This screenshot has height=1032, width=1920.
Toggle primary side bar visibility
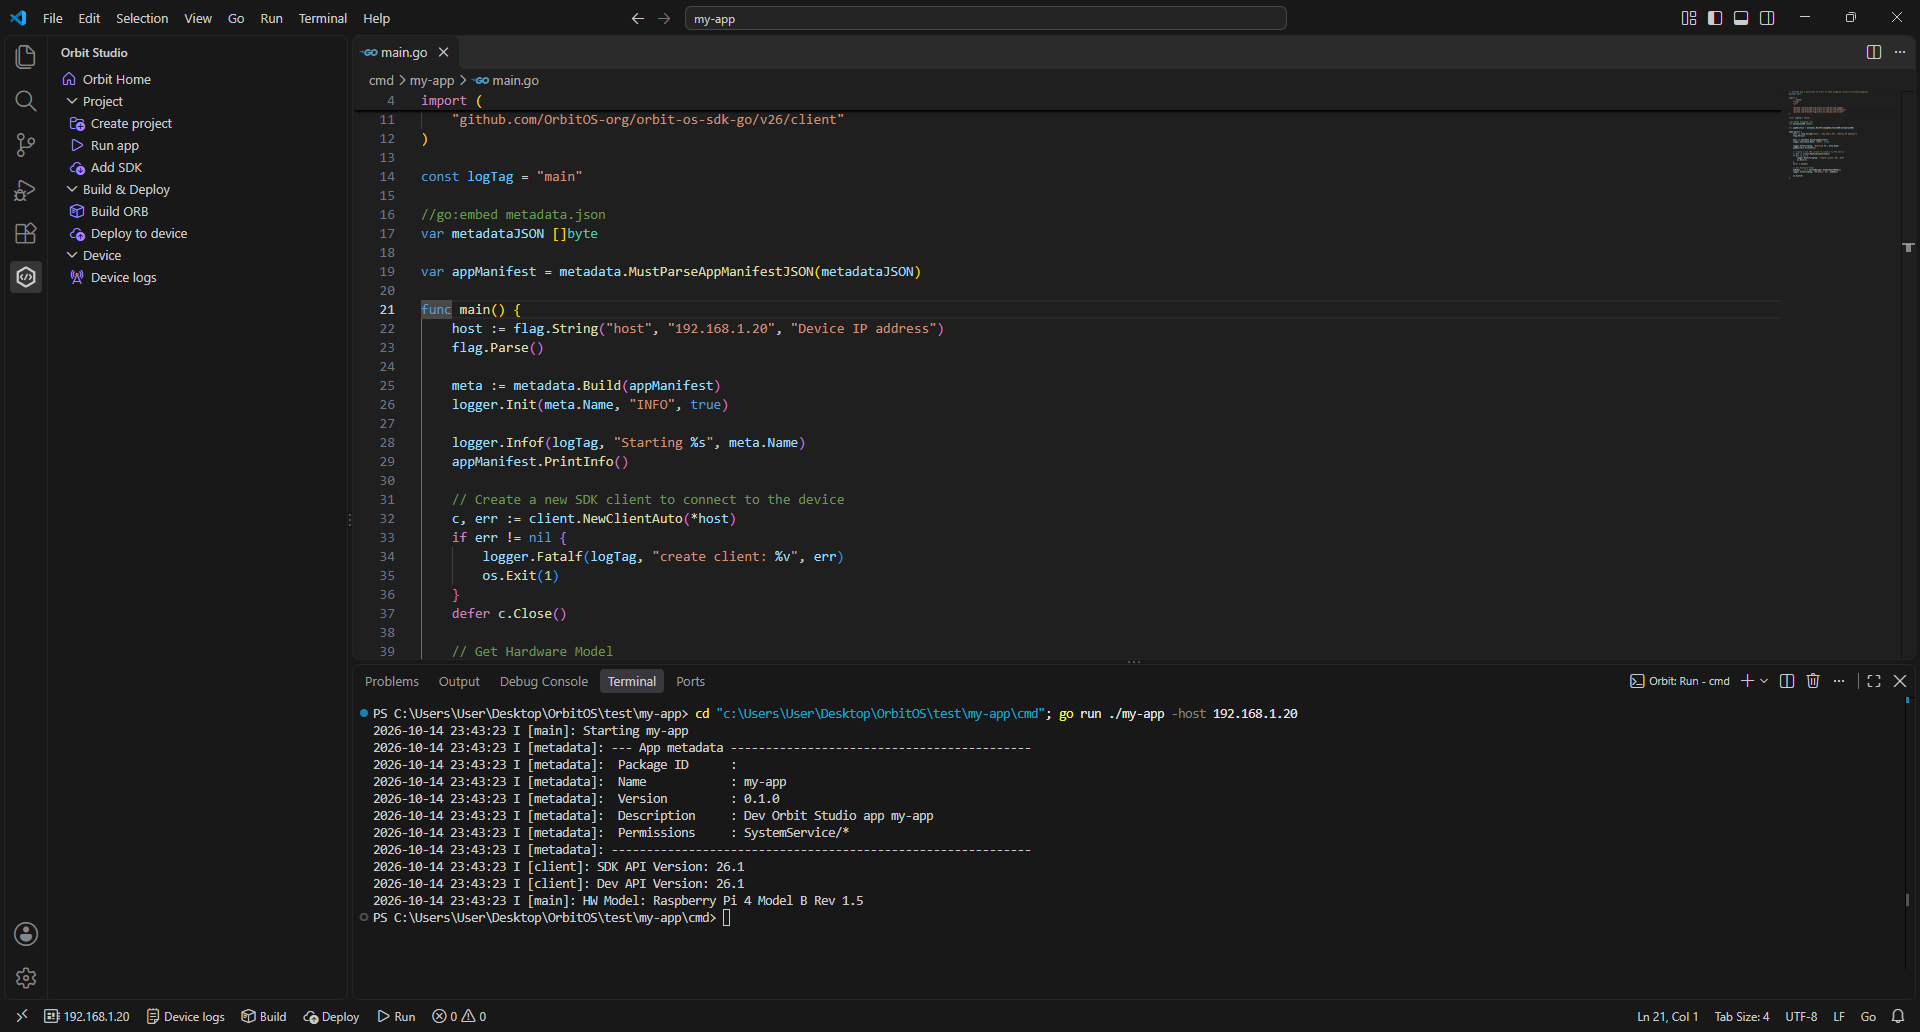click(x=1715, y=18)
